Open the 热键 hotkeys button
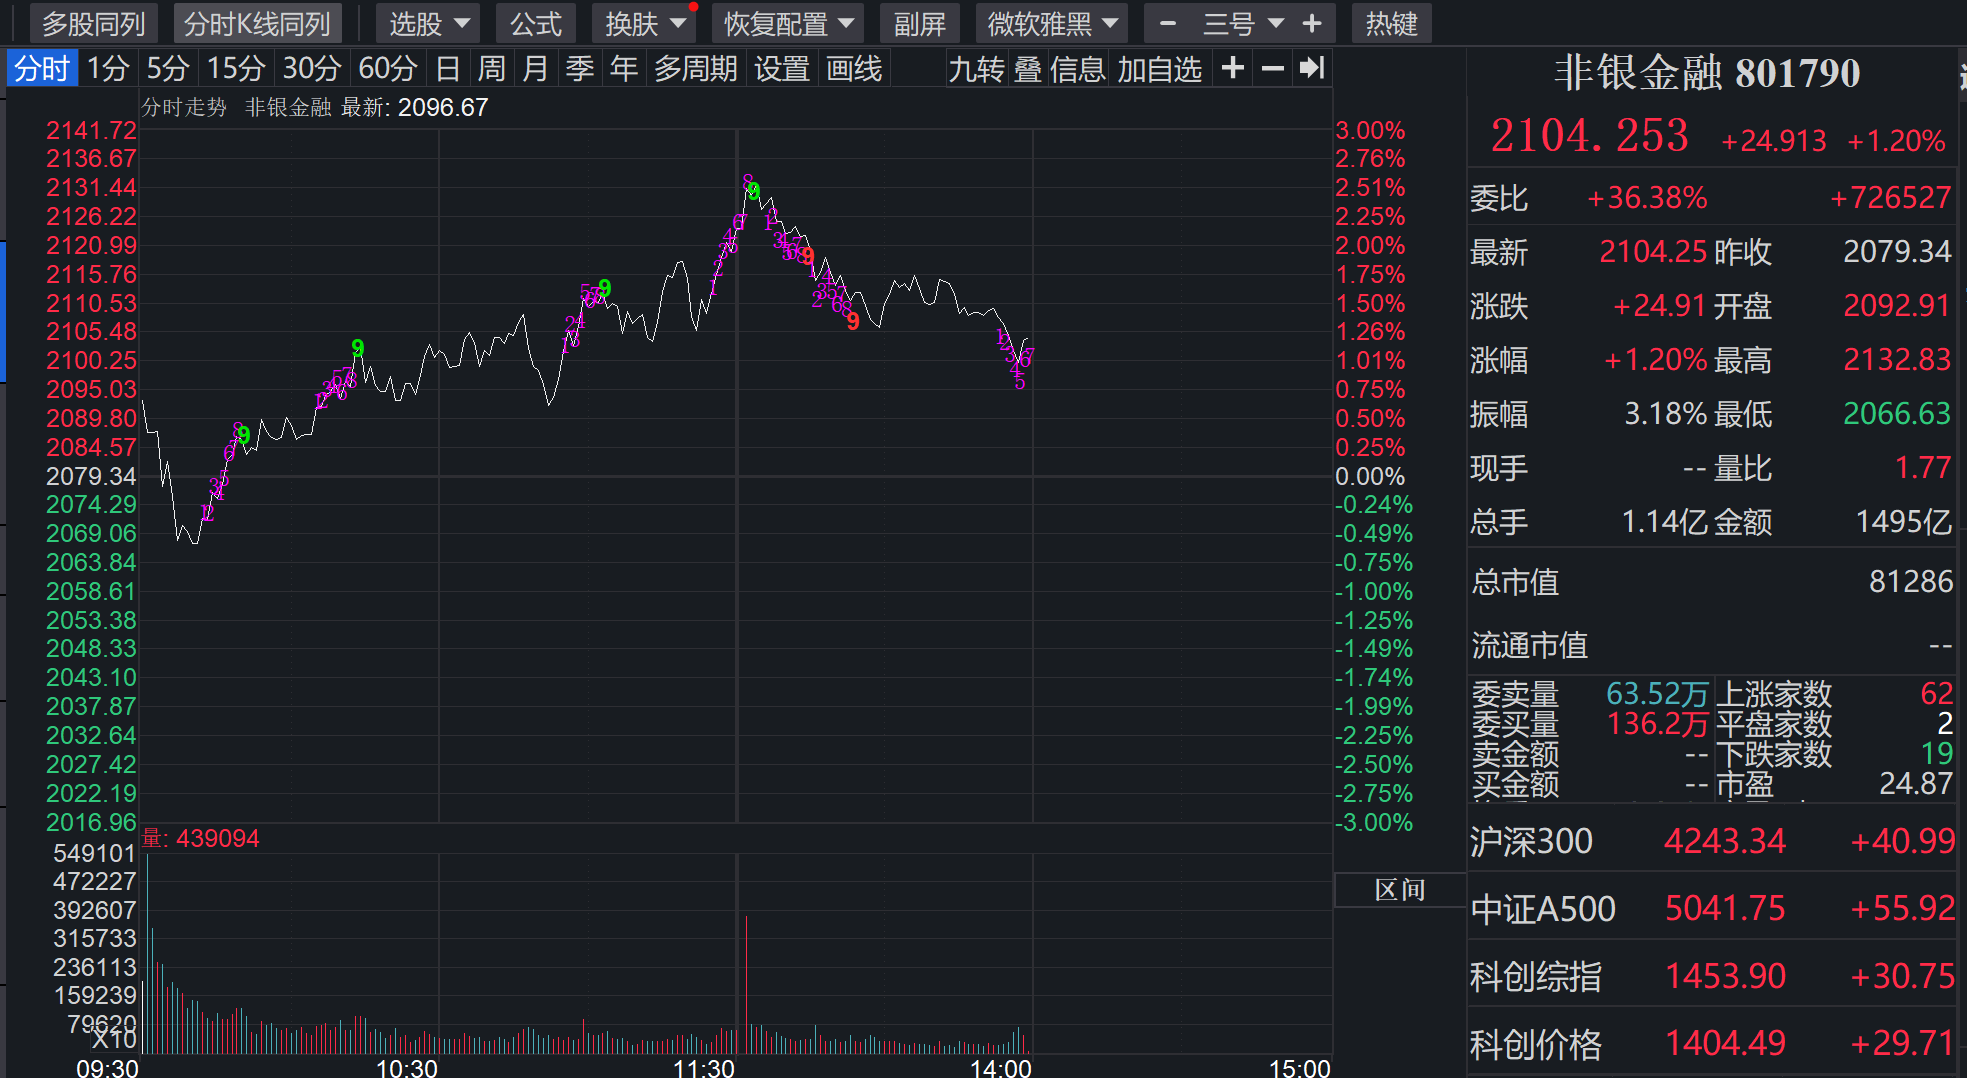This screenshot has height=1078, width=1967. pos(1391,23)
